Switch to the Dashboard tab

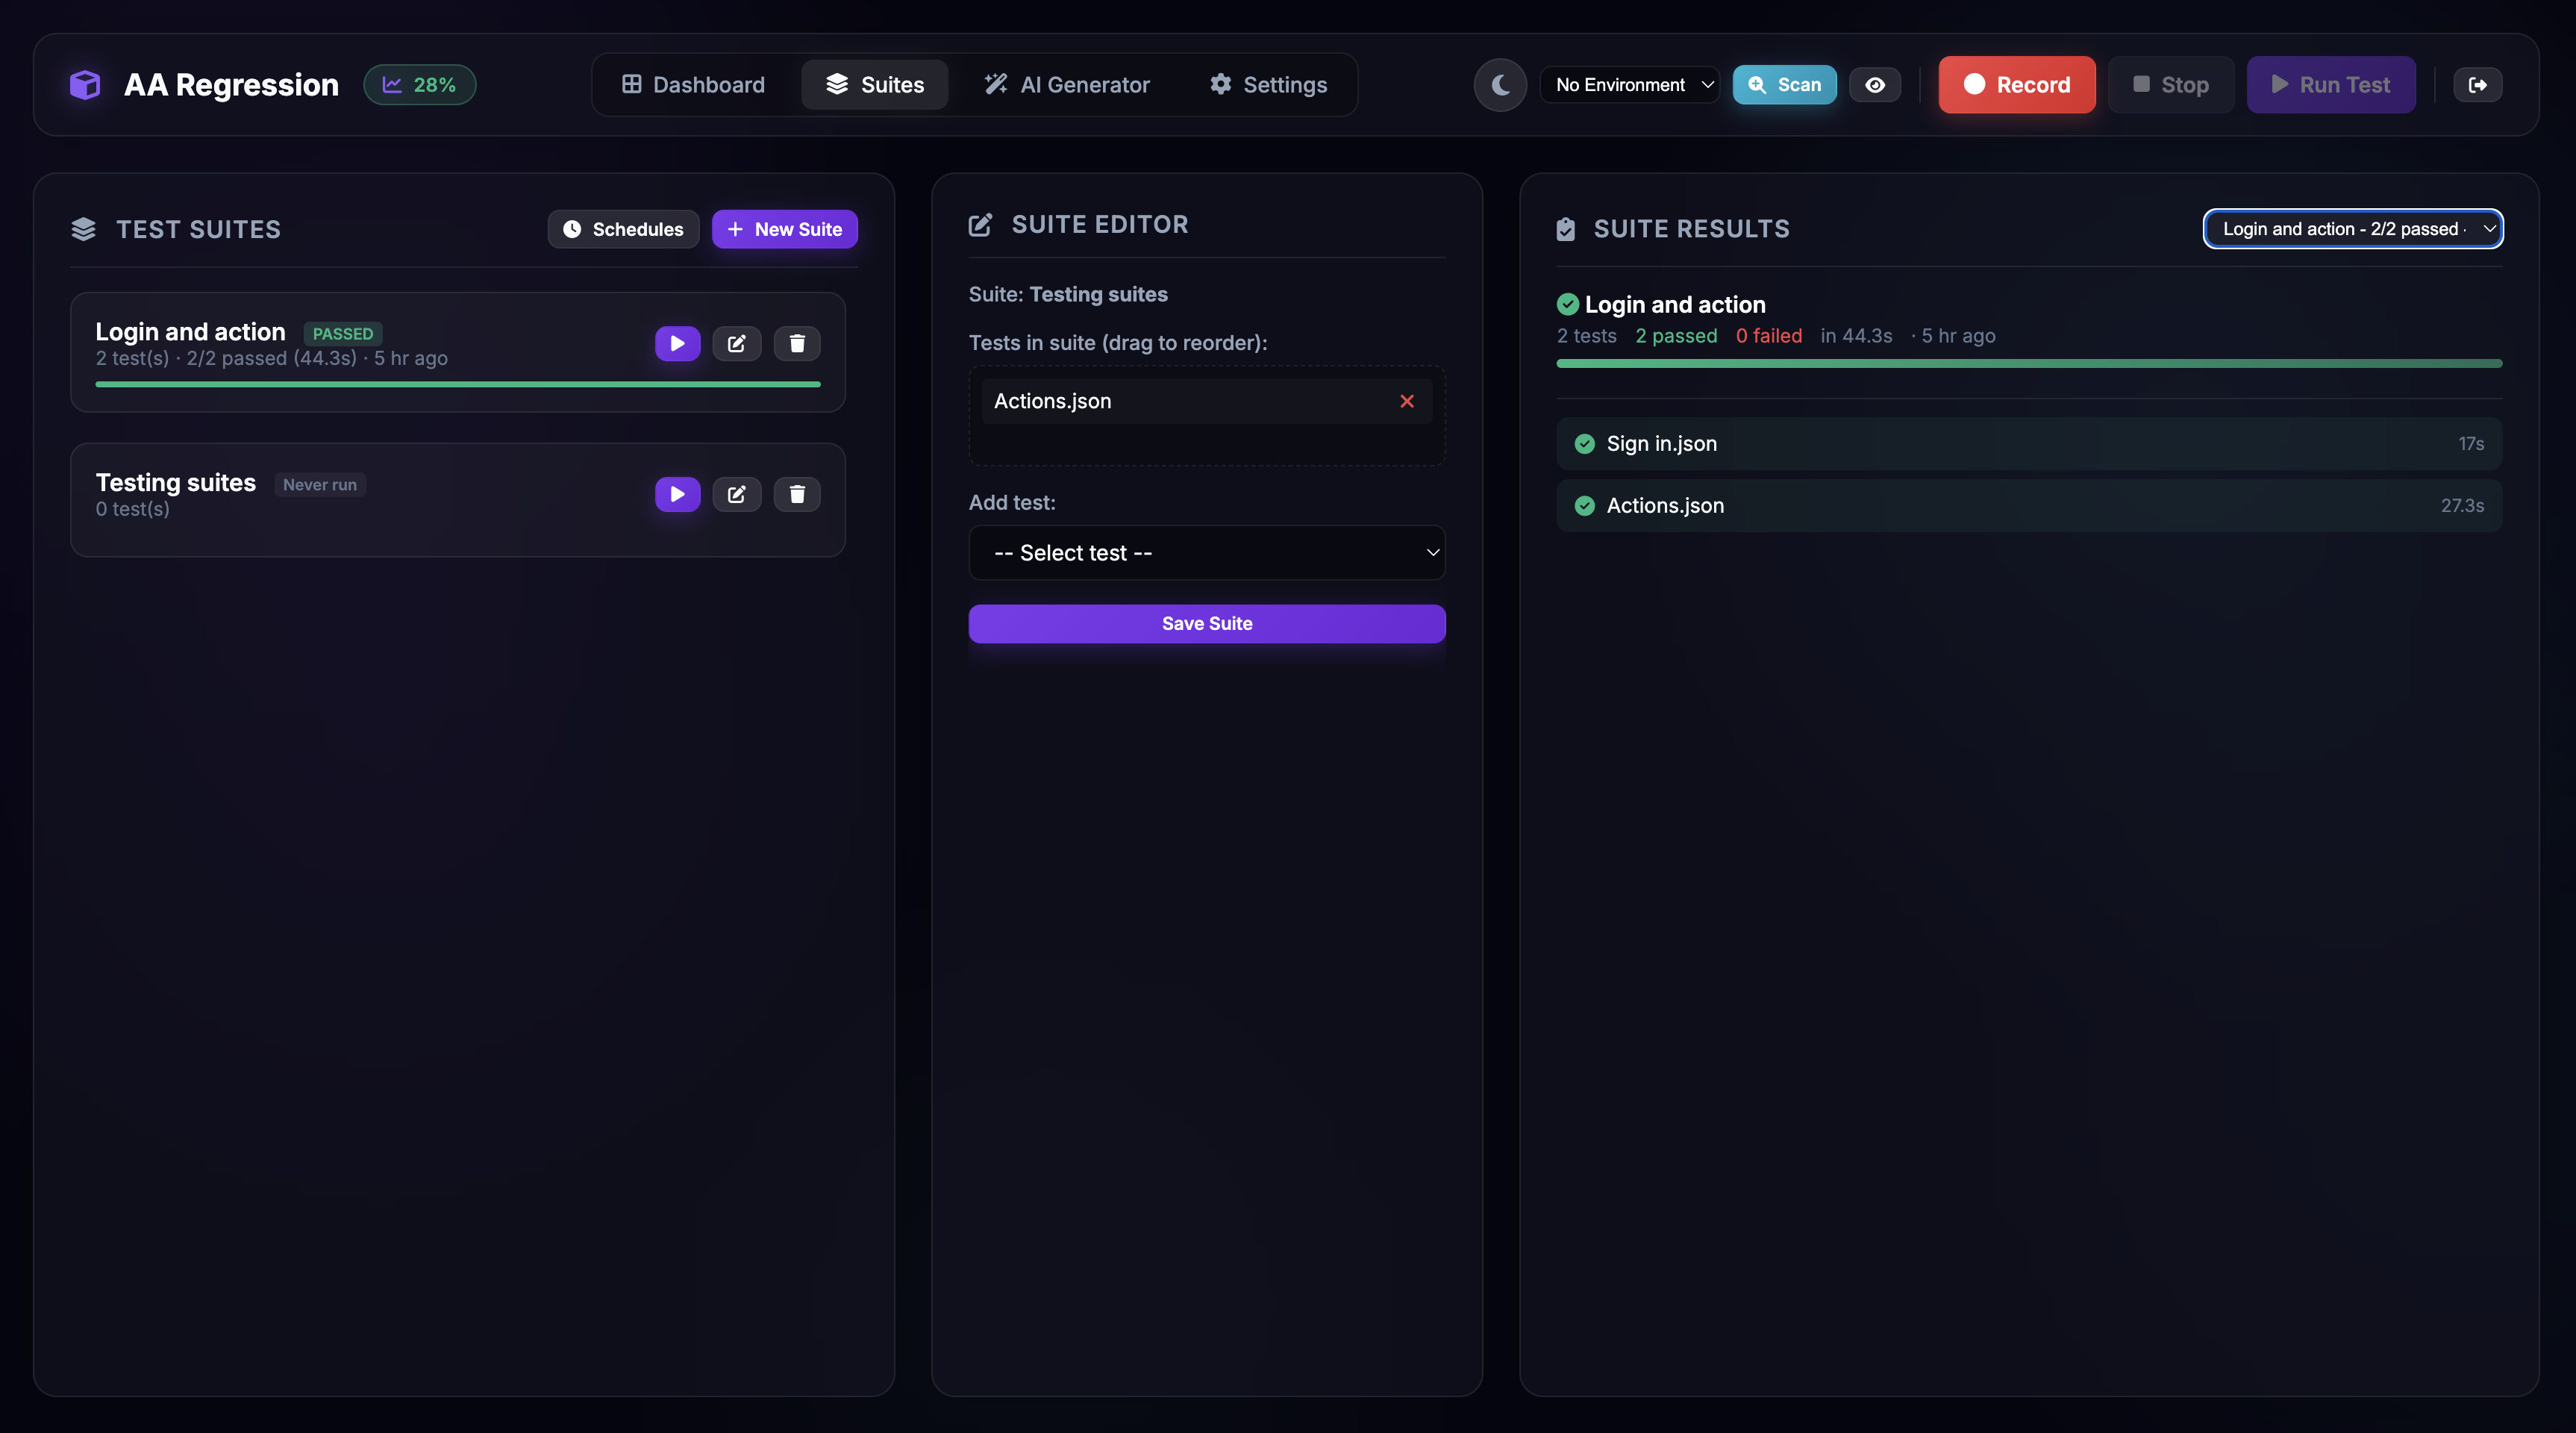point(693,85)
